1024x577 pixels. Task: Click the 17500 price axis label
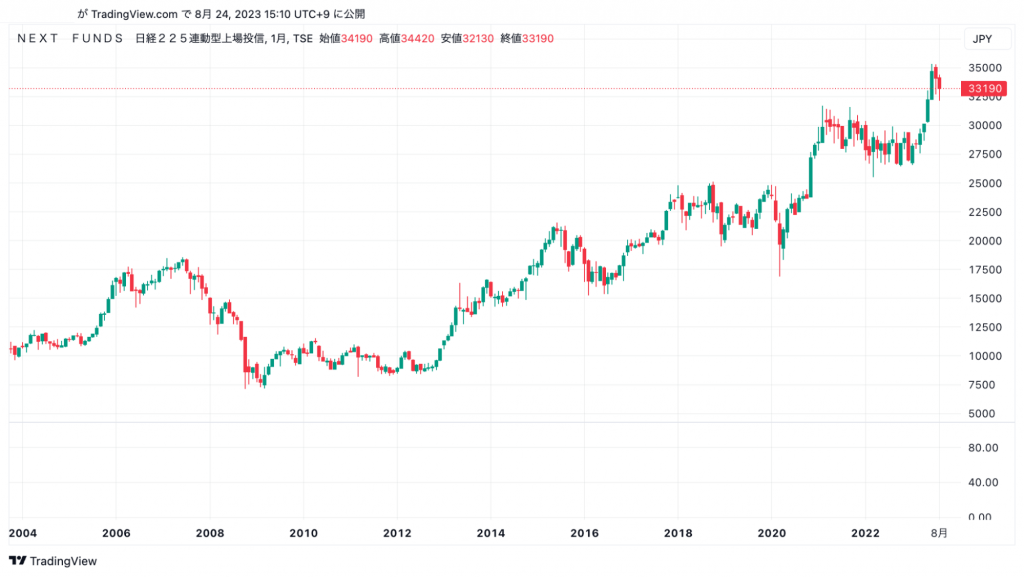click(985, 270)
